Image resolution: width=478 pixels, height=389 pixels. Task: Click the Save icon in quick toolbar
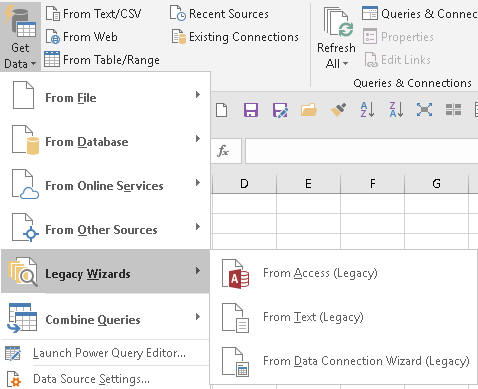[x=251, y=110]
